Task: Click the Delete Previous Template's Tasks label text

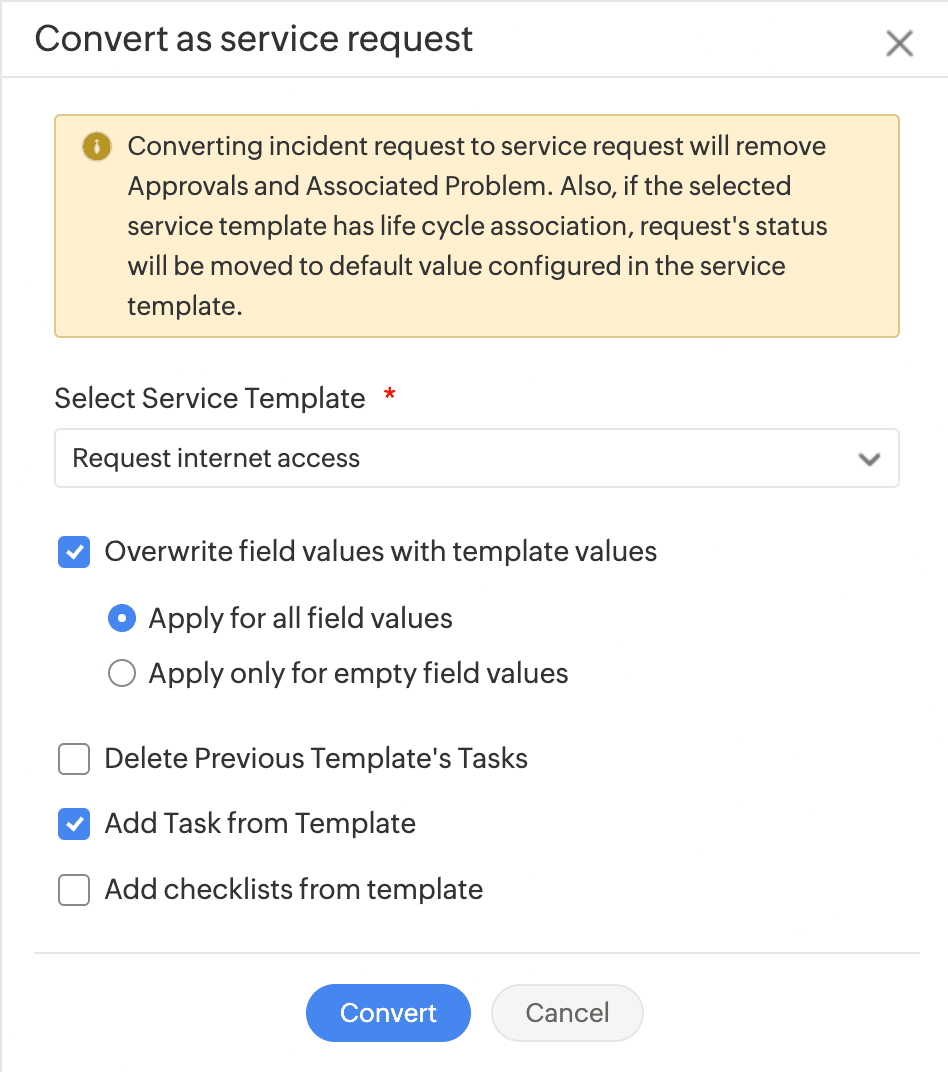Action: [316, 759]
